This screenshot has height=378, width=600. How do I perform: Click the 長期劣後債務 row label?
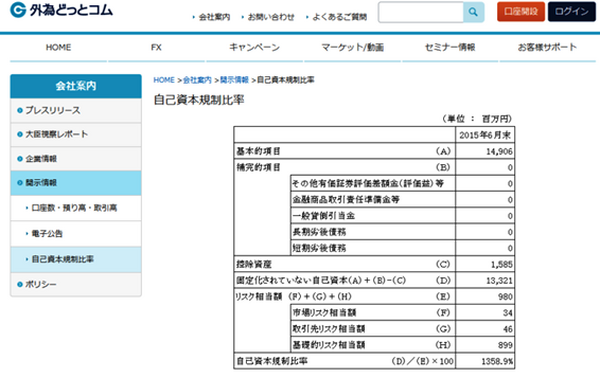tap(319, 232)
